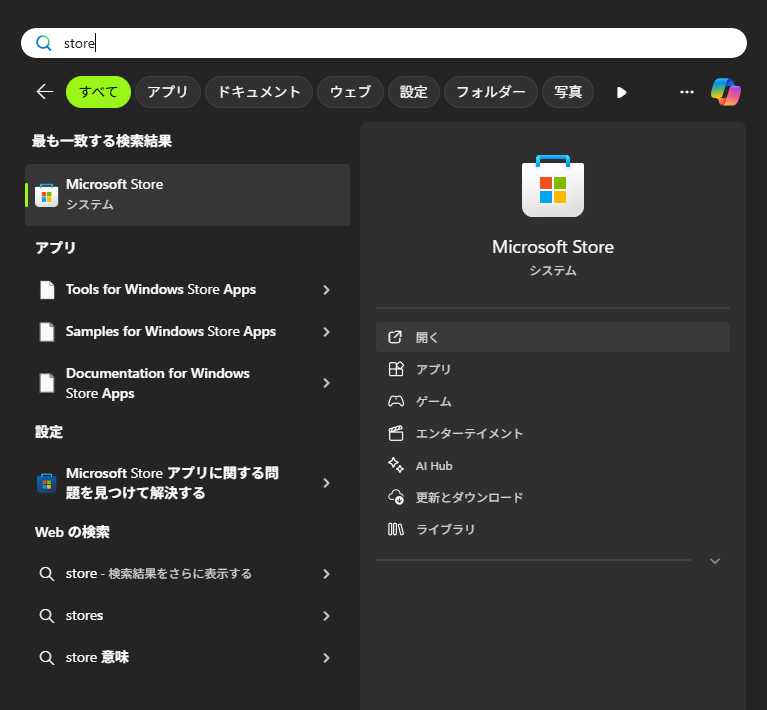Image resolution: width=767 pixels, height=710 pixels.
Task: Switch to the ドキュメント filter tab
Action: point(259,92)
